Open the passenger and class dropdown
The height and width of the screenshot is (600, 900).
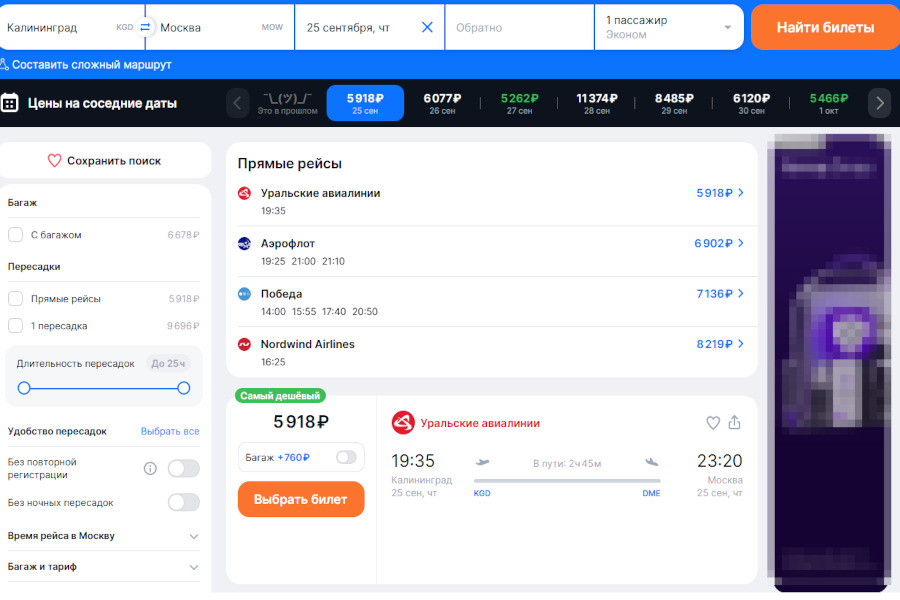(669, 27)
